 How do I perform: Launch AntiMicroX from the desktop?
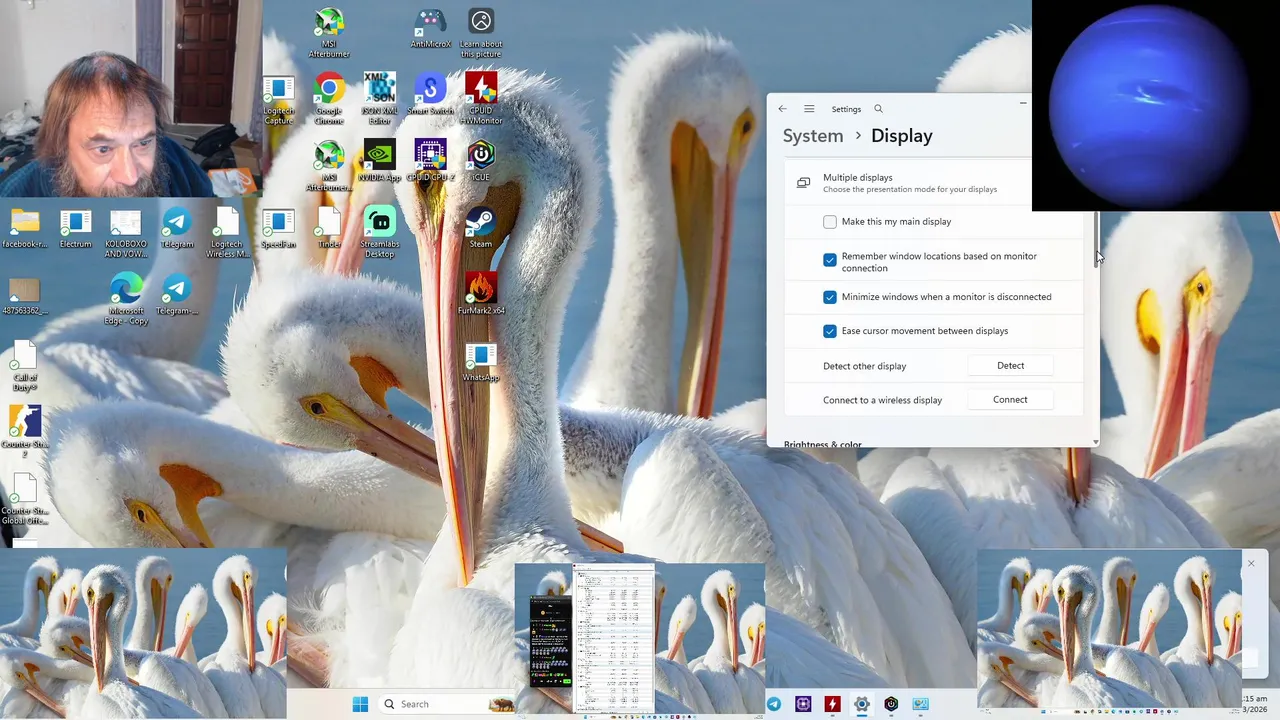tap(430, 28)
